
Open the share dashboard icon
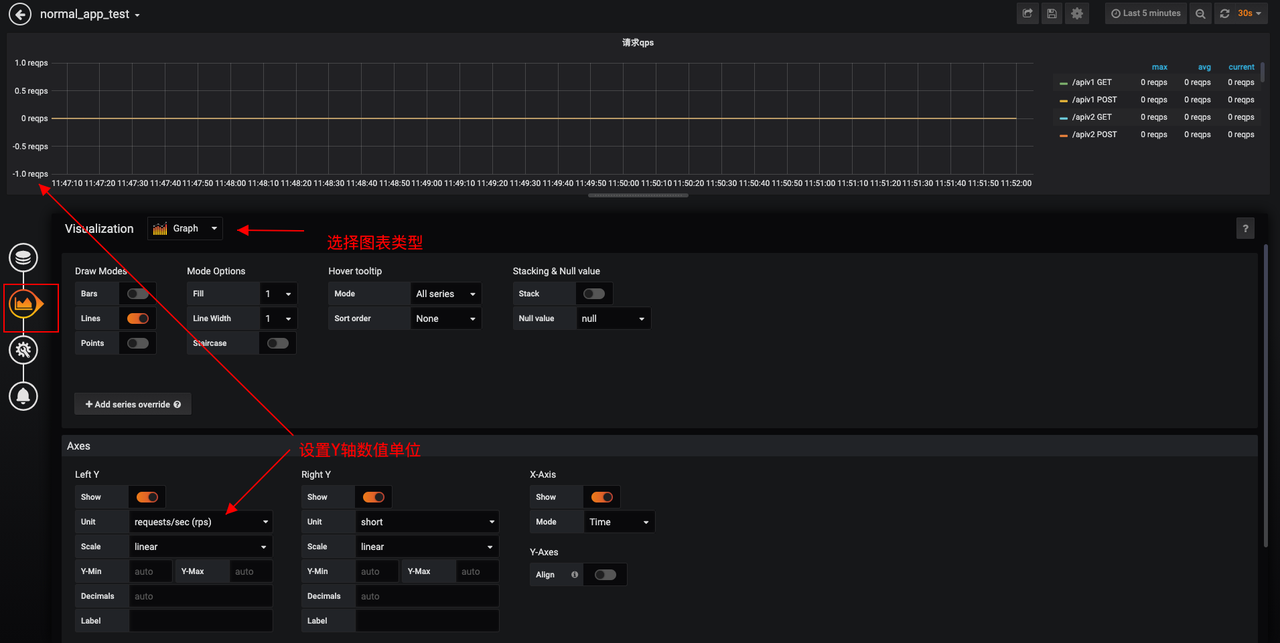pos(1027,13)
